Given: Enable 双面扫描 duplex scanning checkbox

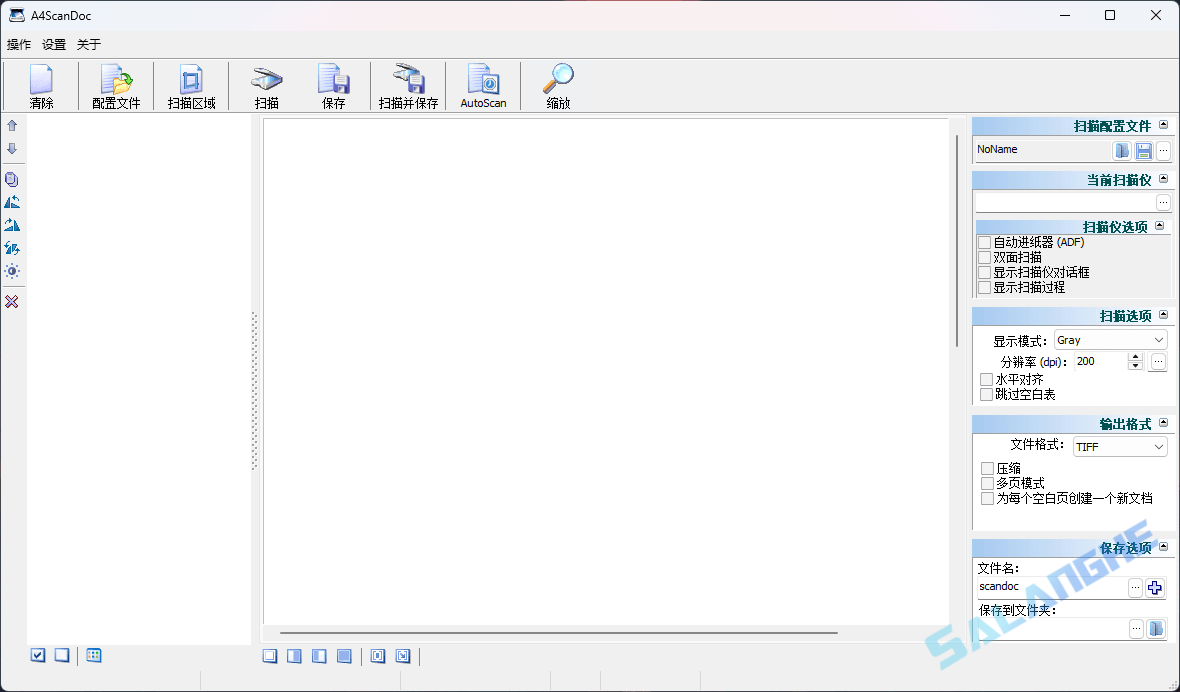Looking at the screenshot, I should coord(985,256).
